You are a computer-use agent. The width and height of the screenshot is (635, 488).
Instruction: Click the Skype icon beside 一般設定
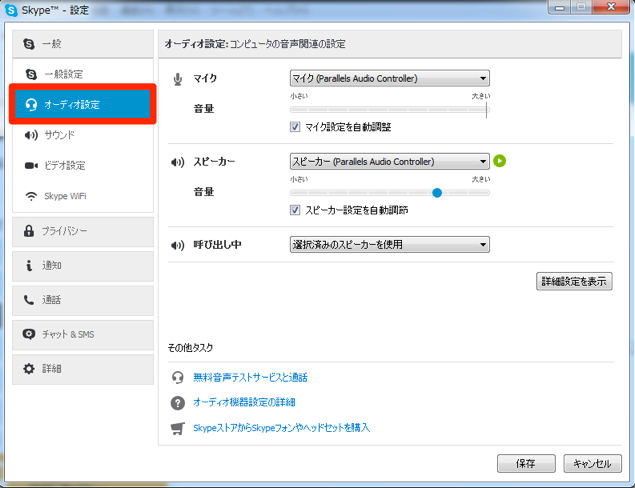[x=31, y=74]
